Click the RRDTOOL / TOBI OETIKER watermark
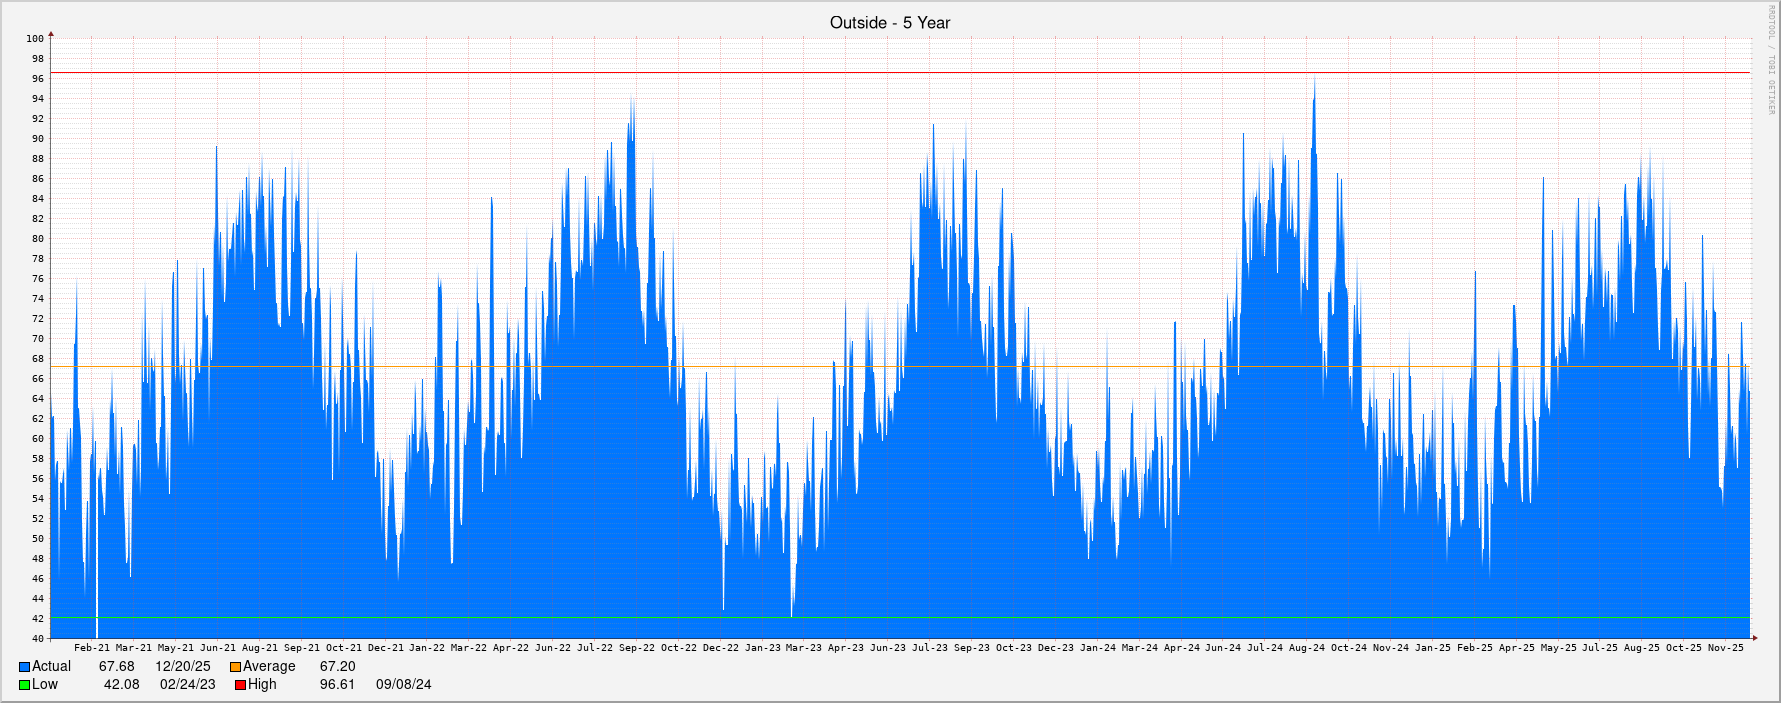Screen dimensions: 1781x703 coord(1769,60)
